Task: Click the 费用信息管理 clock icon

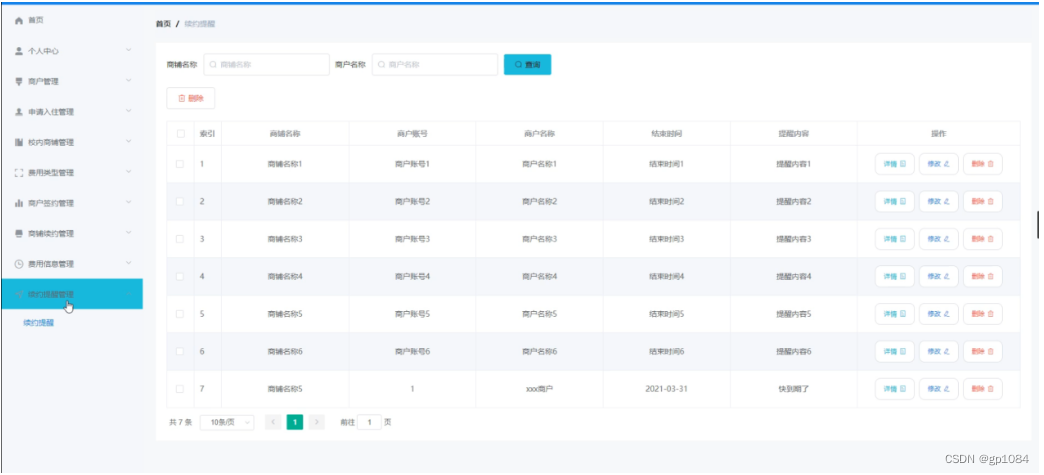Action: pos(19,264)
